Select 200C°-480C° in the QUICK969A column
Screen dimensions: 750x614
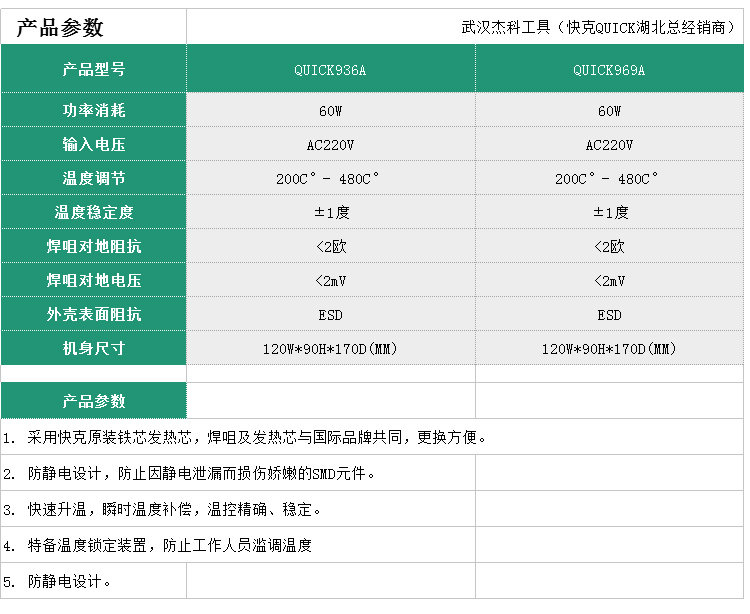click(x=607, y=178)
